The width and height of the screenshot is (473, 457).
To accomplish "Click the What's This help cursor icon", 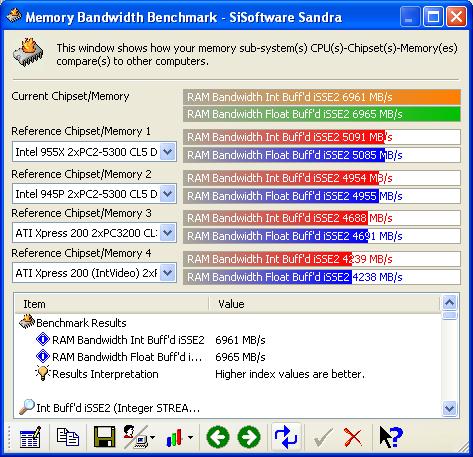I will pyautogui.click(x=391, y=437).
